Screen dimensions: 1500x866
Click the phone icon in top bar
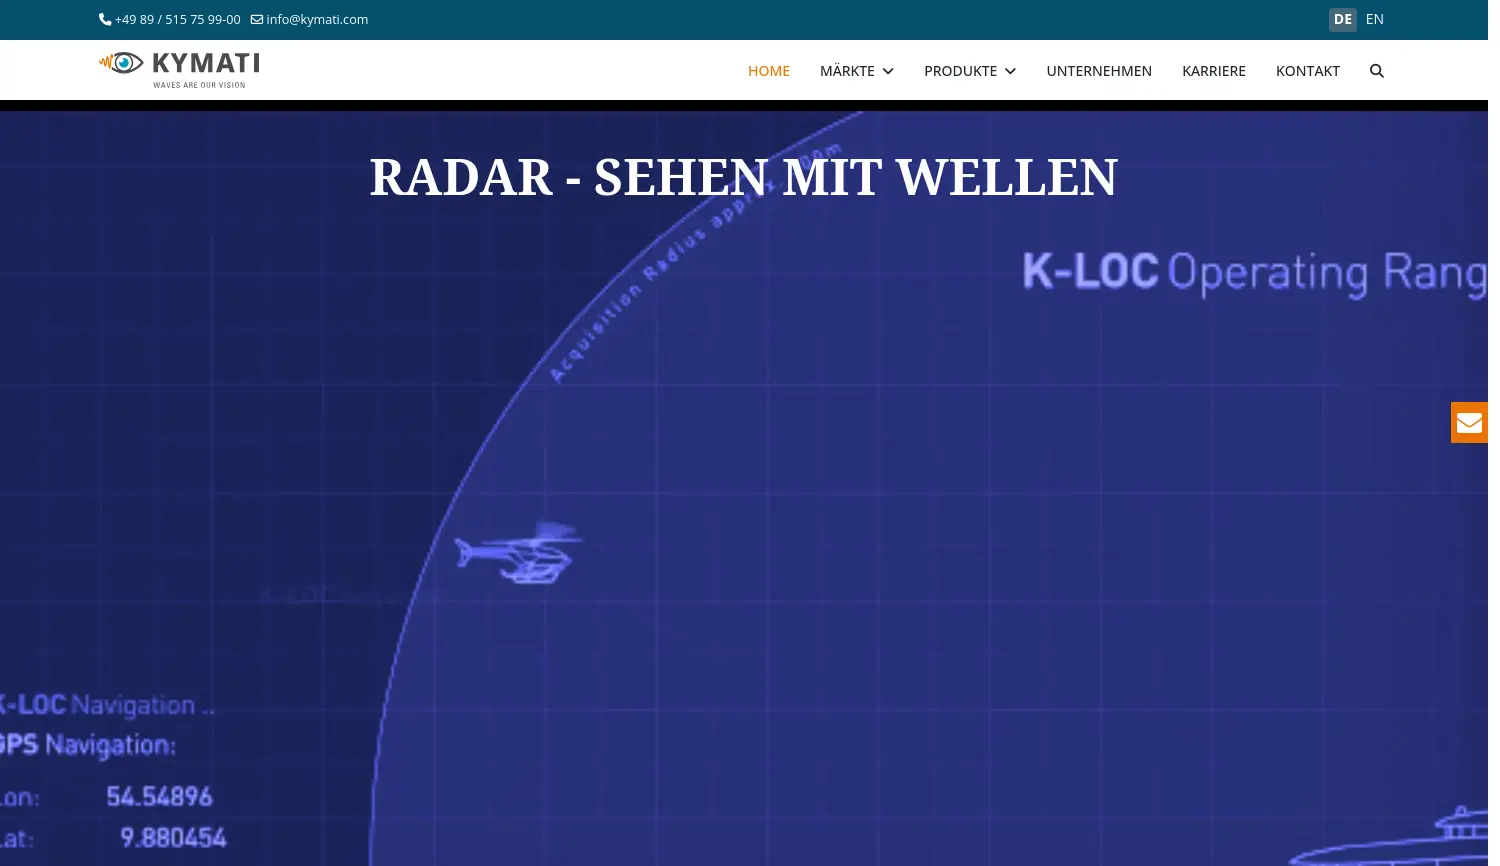(x=105, y=20)
